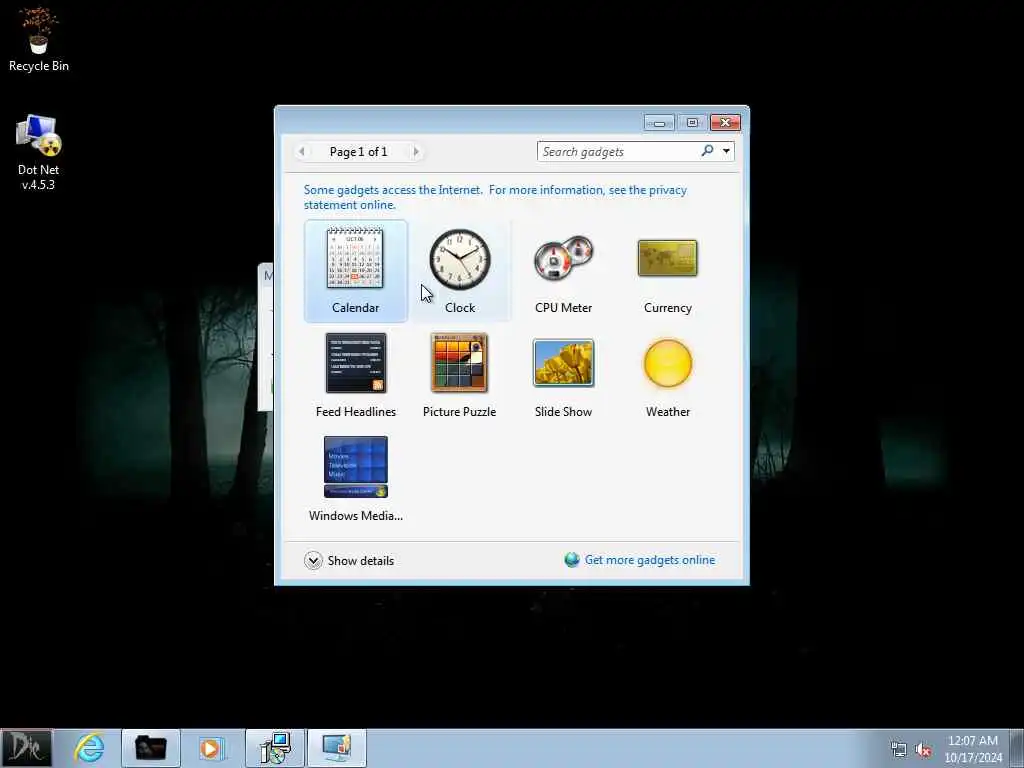Open the search options dropdown arrow
The width and height of the screenshot is (1024, 768).
click(x=726, y=152)
